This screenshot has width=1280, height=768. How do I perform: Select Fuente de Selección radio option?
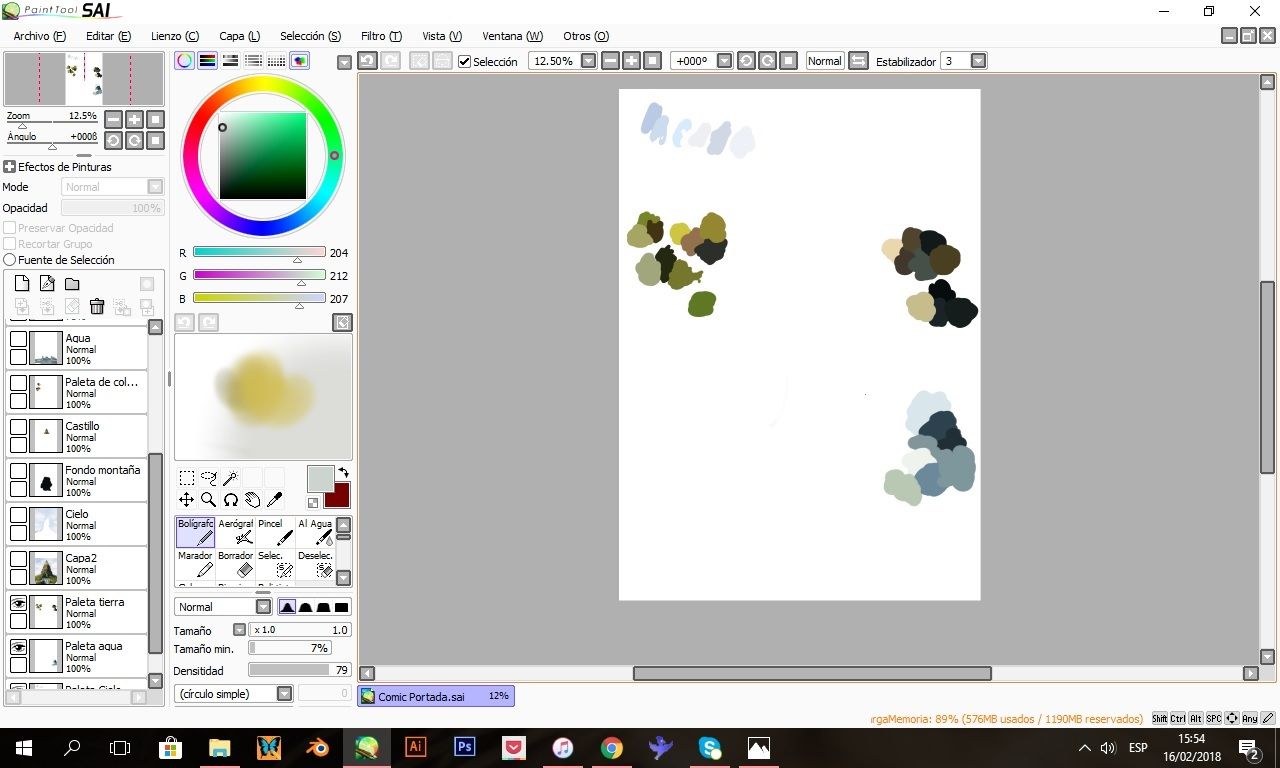[x=10, y=260]
